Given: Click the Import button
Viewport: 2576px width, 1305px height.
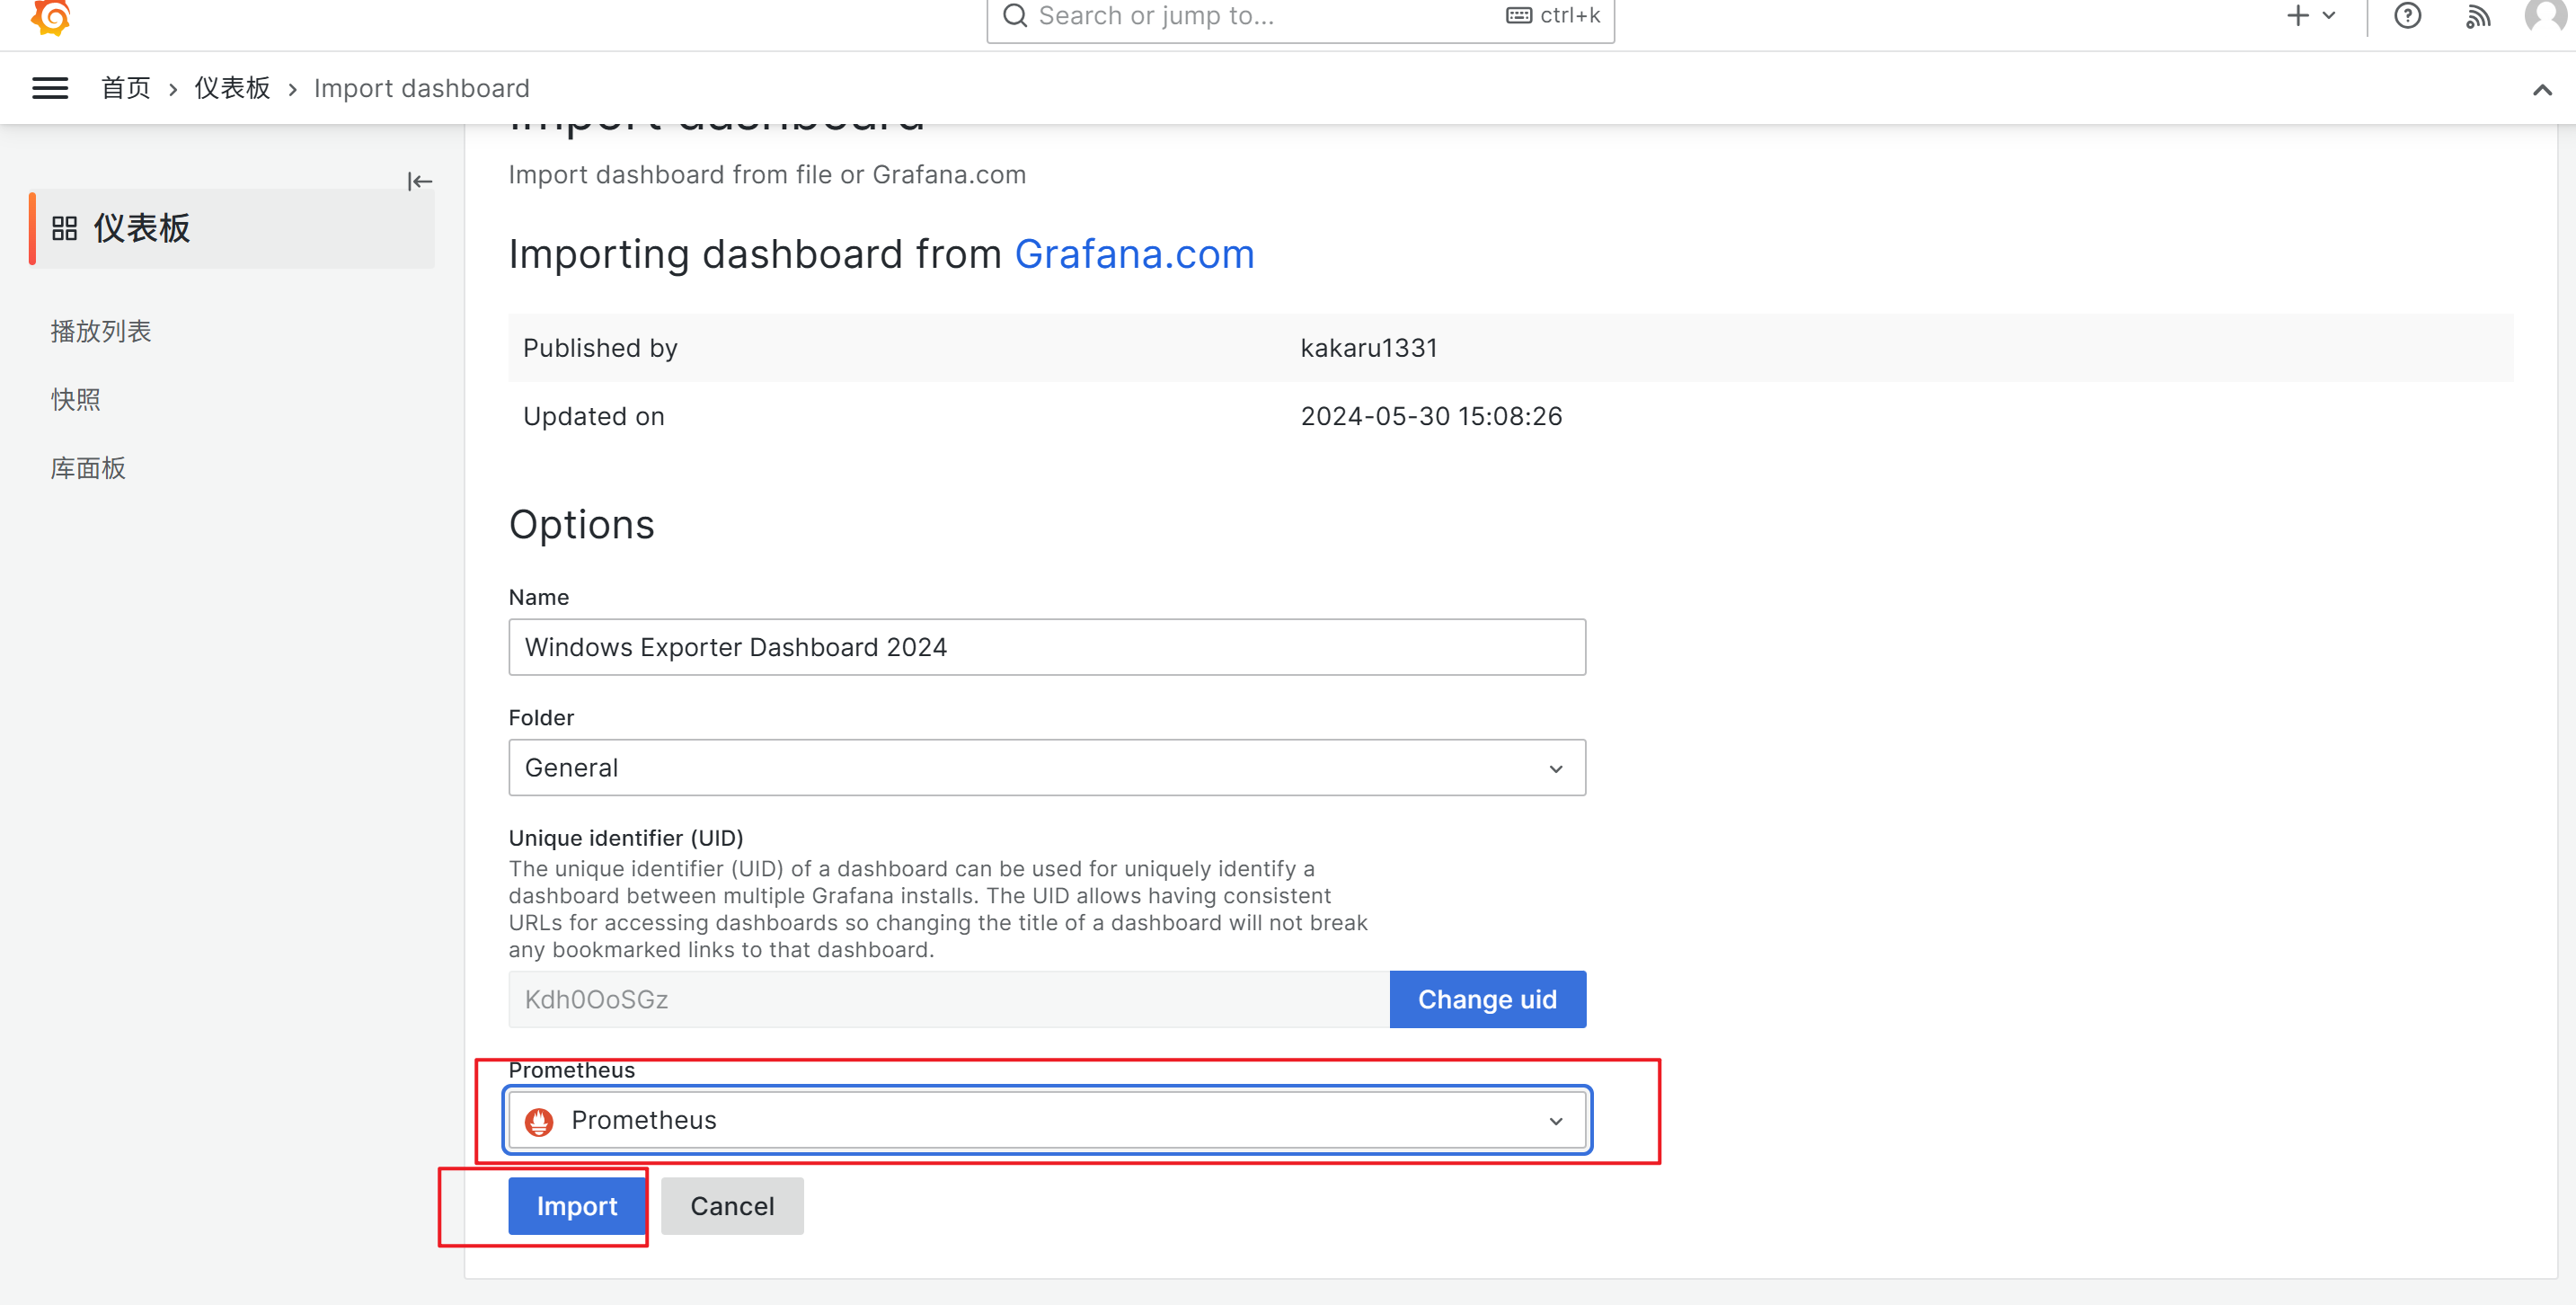Looking at the screenshot, I should (x=577, y=1206).
